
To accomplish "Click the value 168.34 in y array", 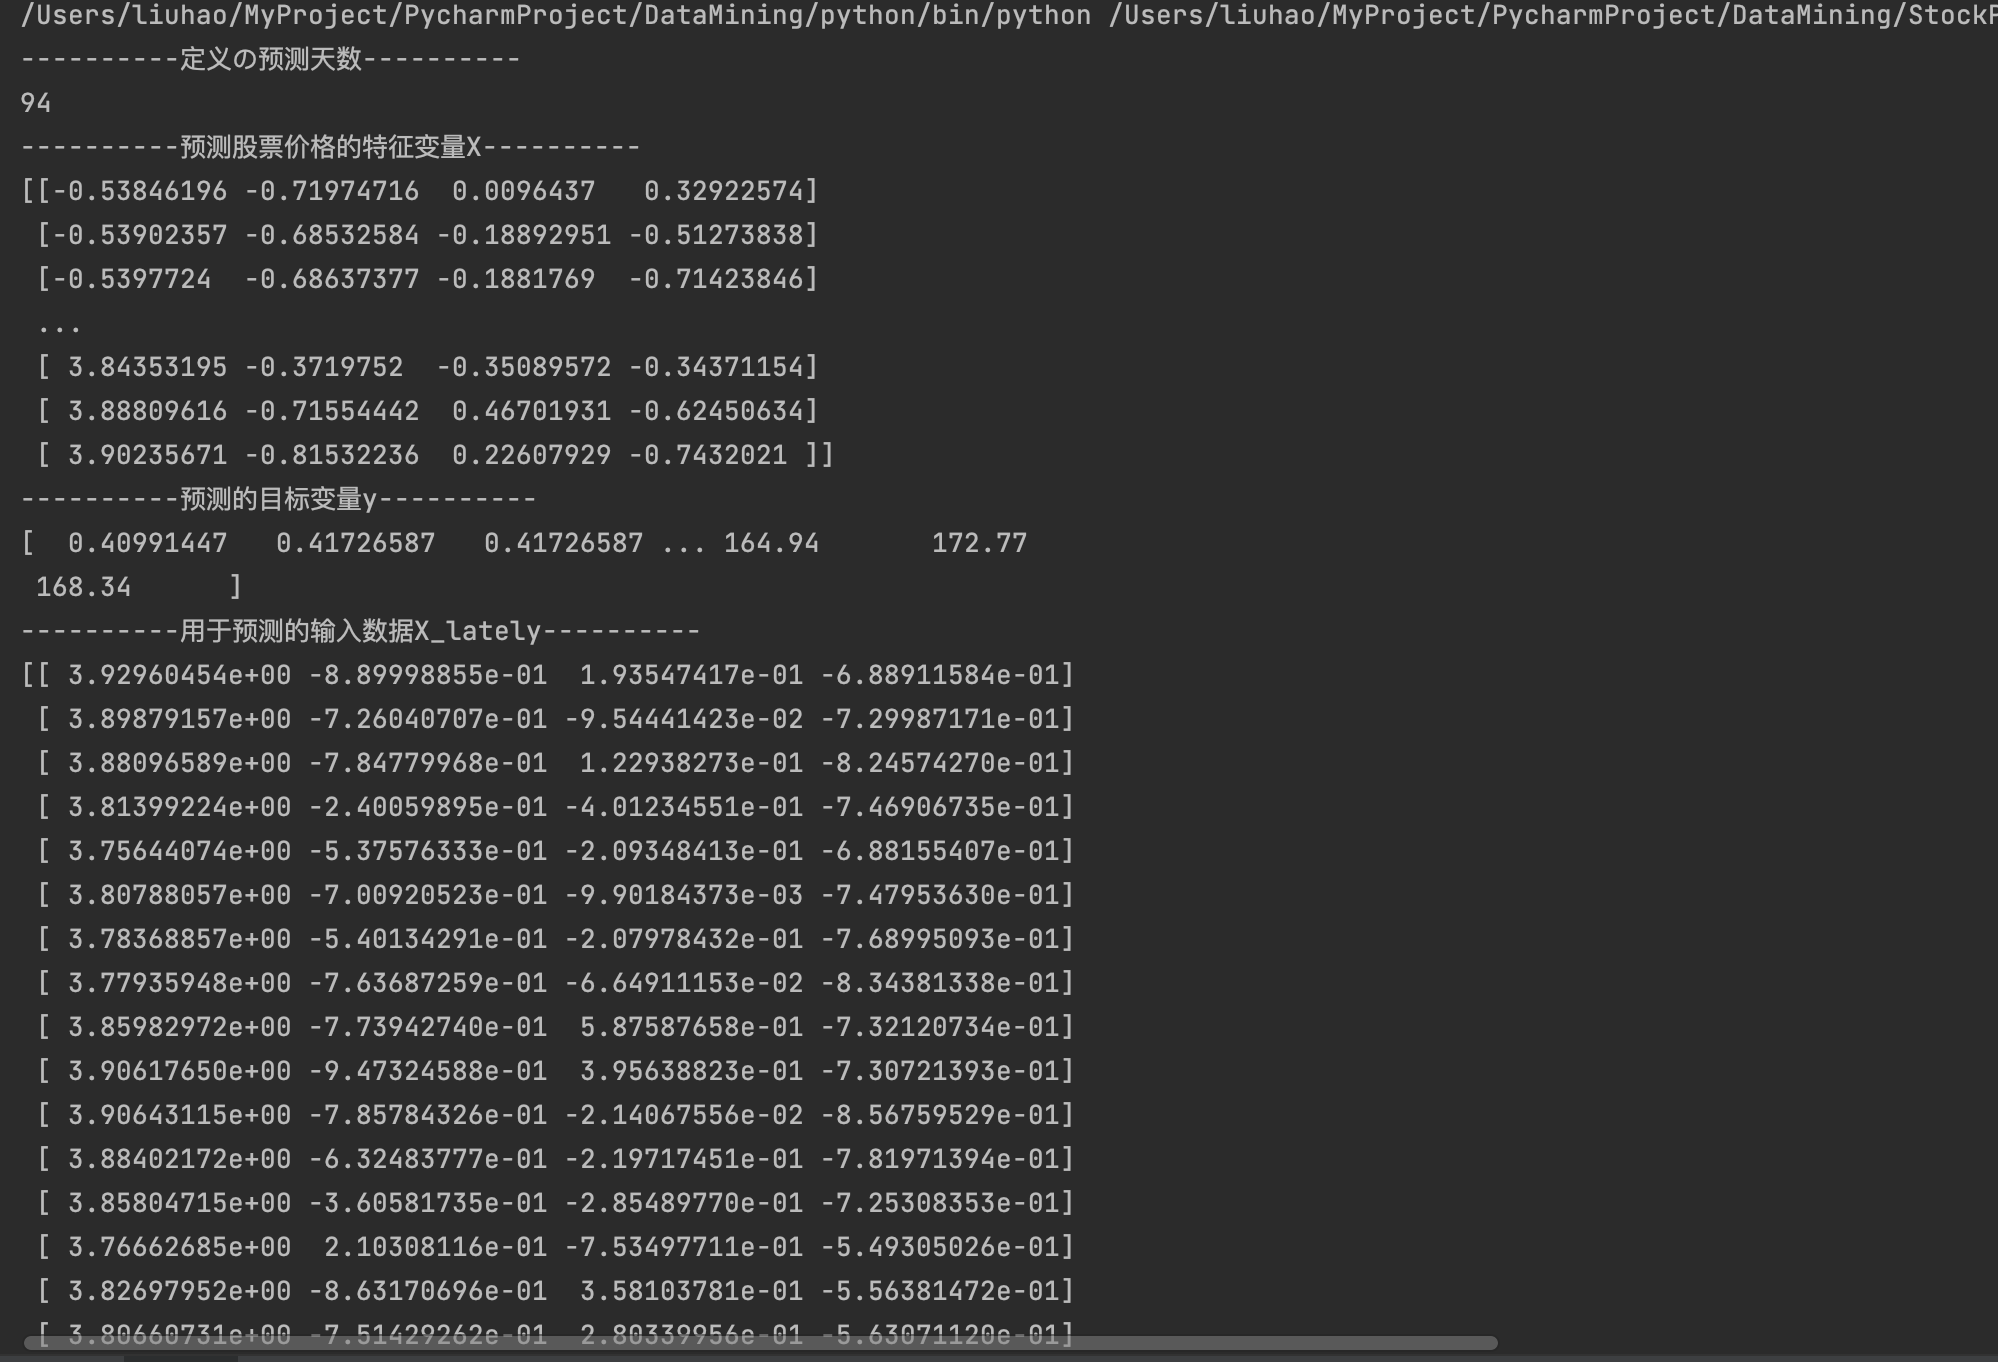I will coord(83,587).
